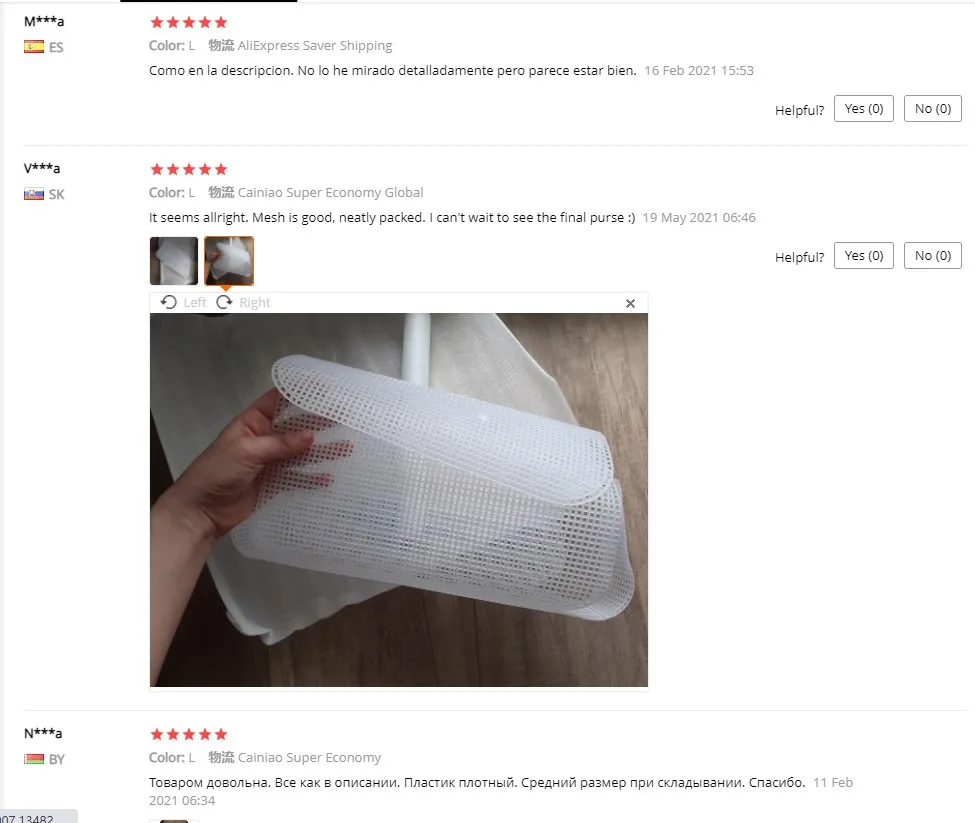Open first review thumbnail from V***a
This screenshot has height=823, width=975.
pyautogui.click(x=174, y=261)
